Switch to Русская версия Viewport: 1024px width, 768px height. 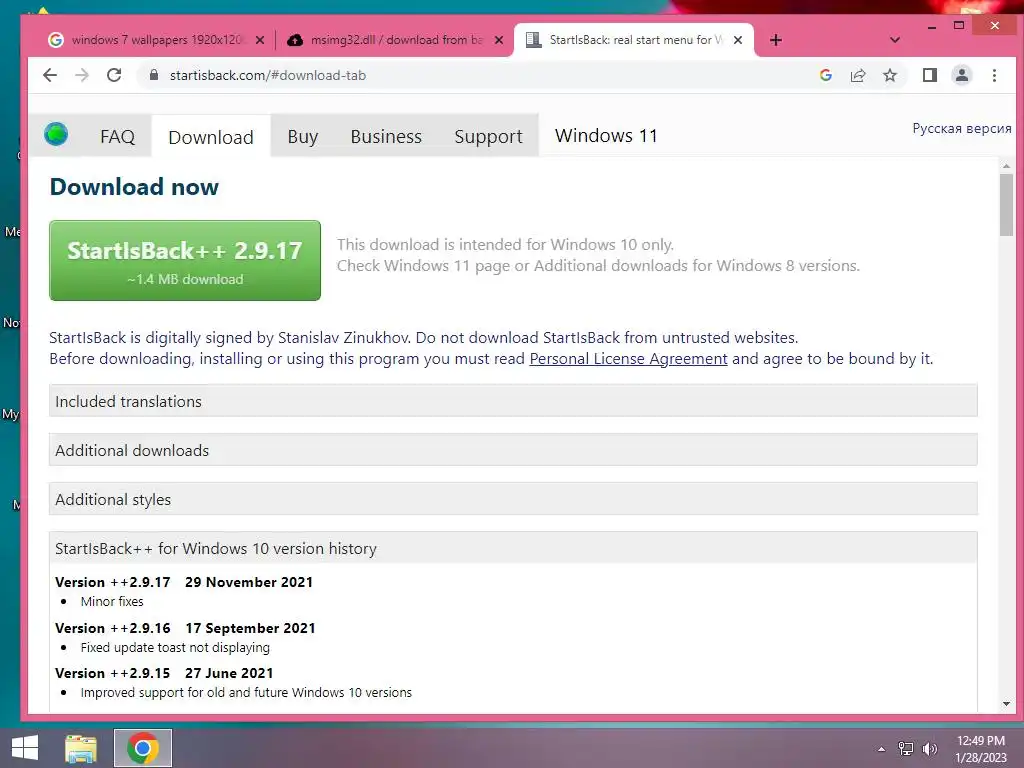[x=961, y=128]
